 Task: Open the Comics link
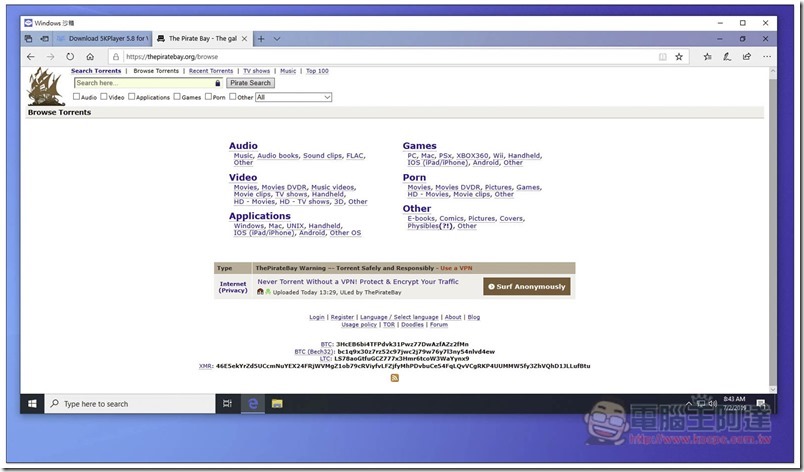(451, 219)
